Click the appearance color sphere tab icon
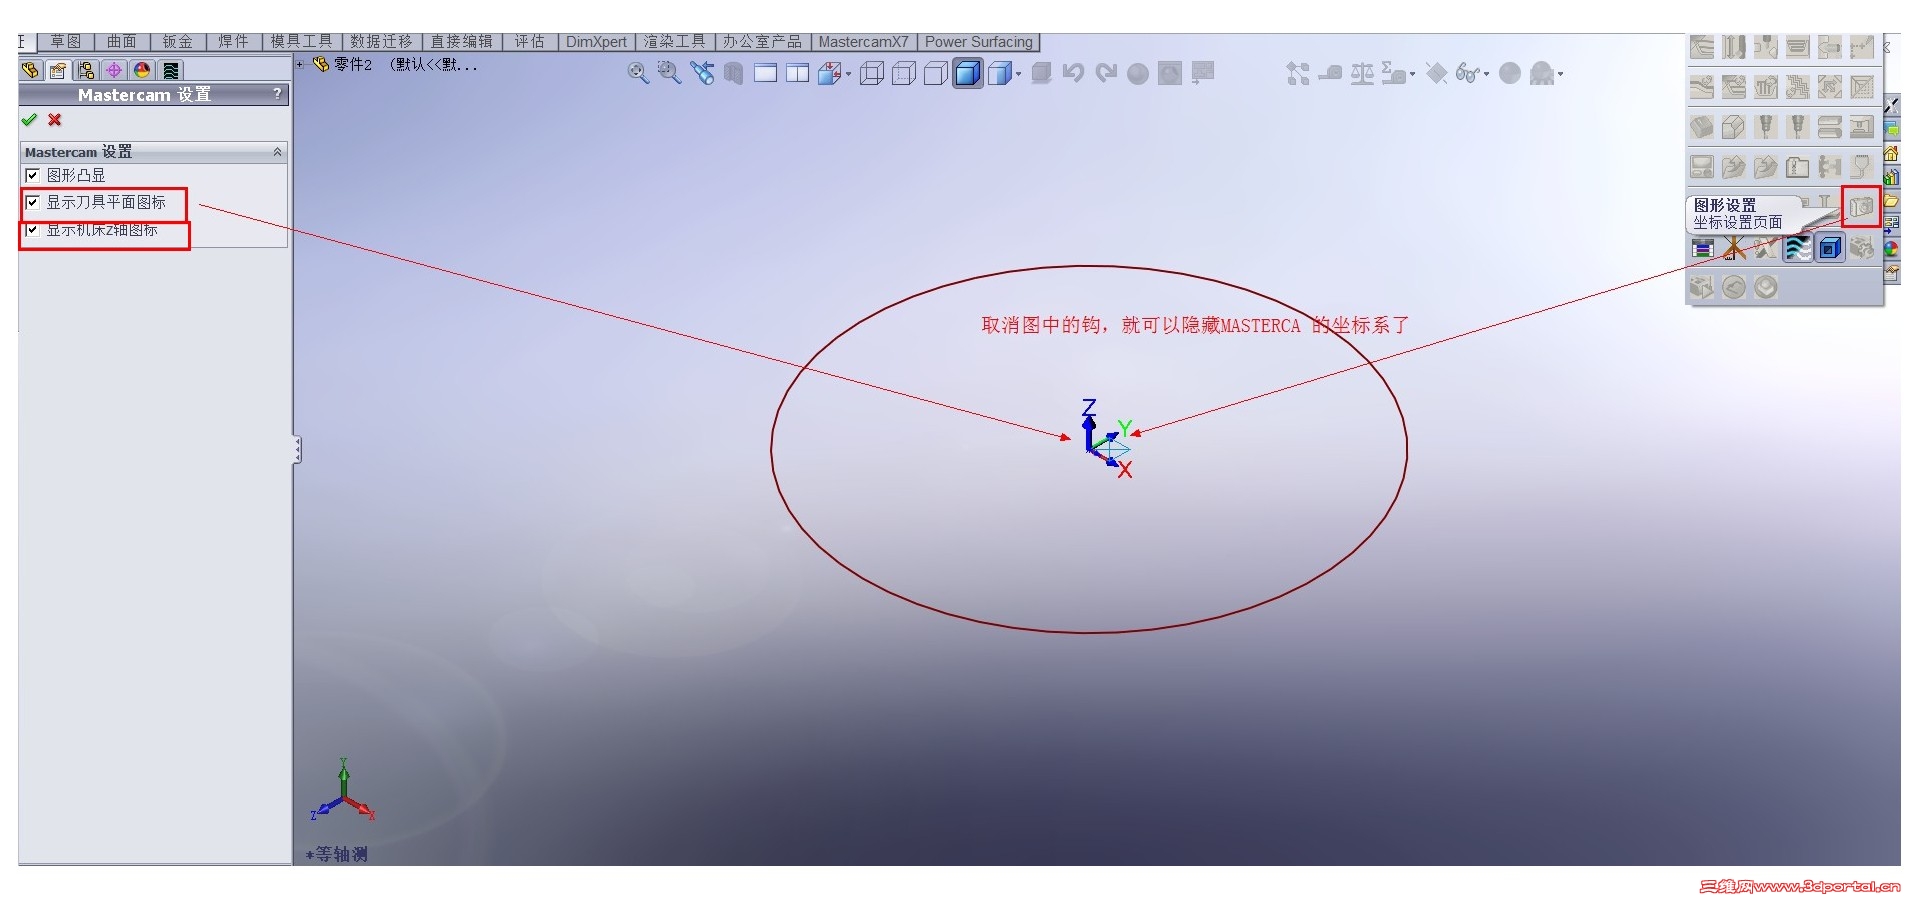The height and width of the screenshot is (900, 1920). 141,70
